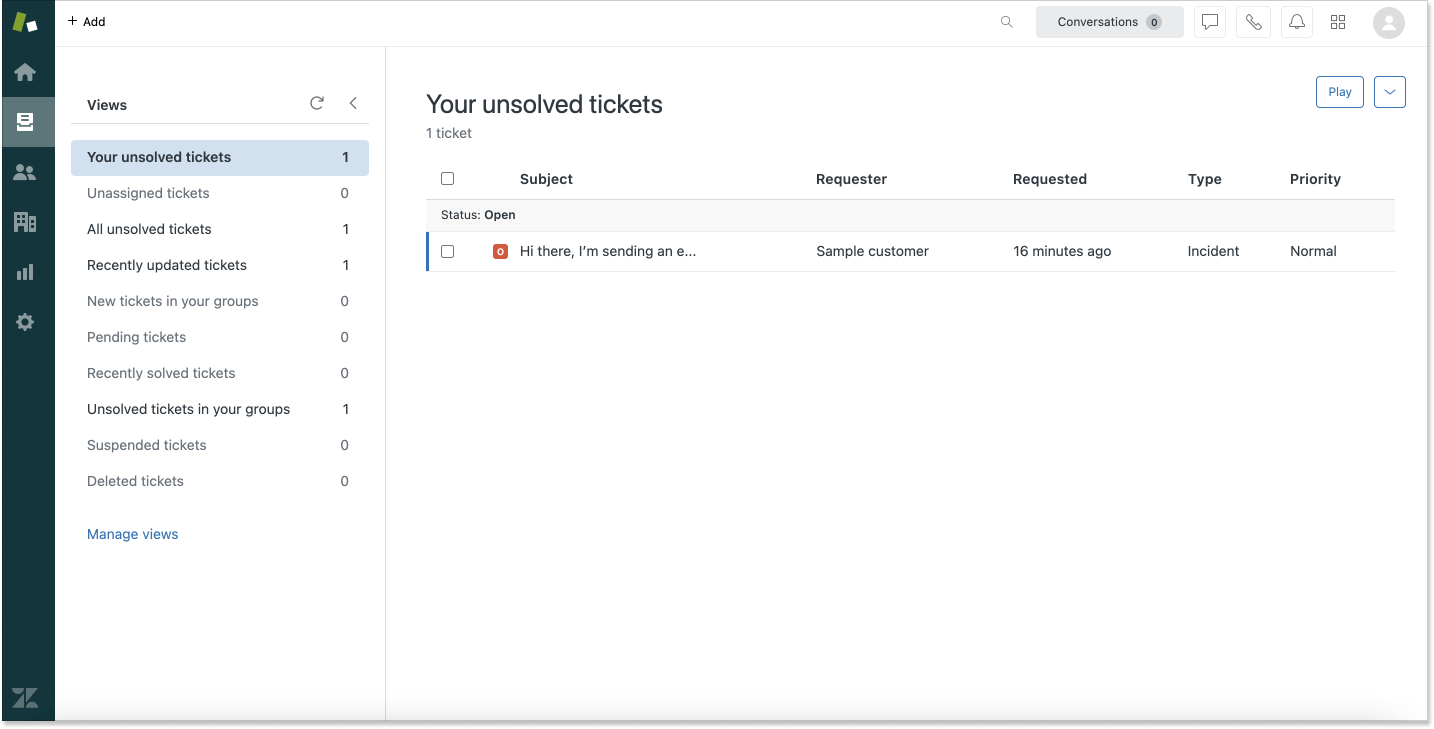The image size is (1434, 729).
Task: Open the chat bubble icon
Action: coord(1210,22)
